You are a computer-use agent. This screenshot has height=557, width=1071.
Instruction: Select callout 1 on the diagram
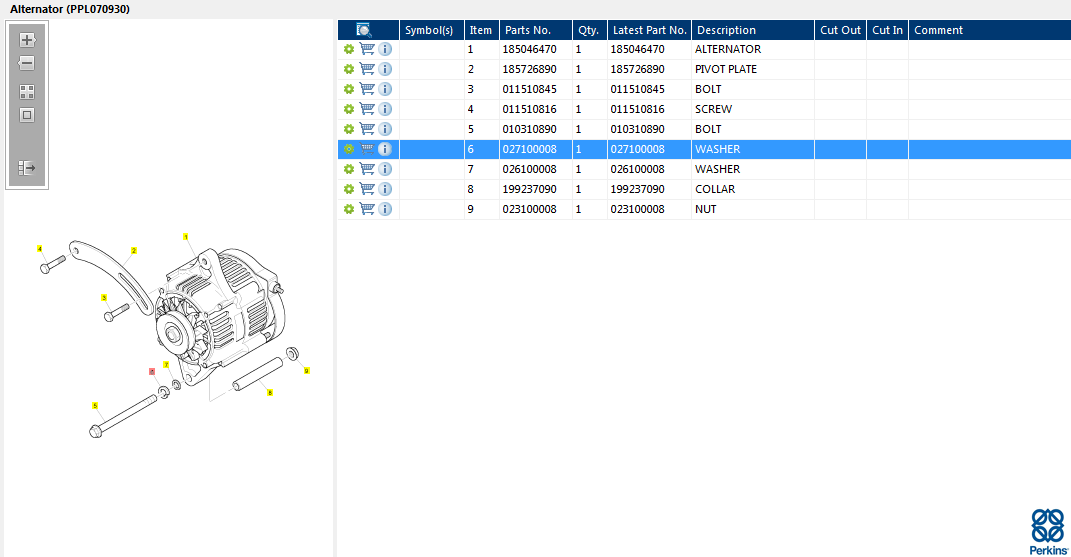click(185, 237)
